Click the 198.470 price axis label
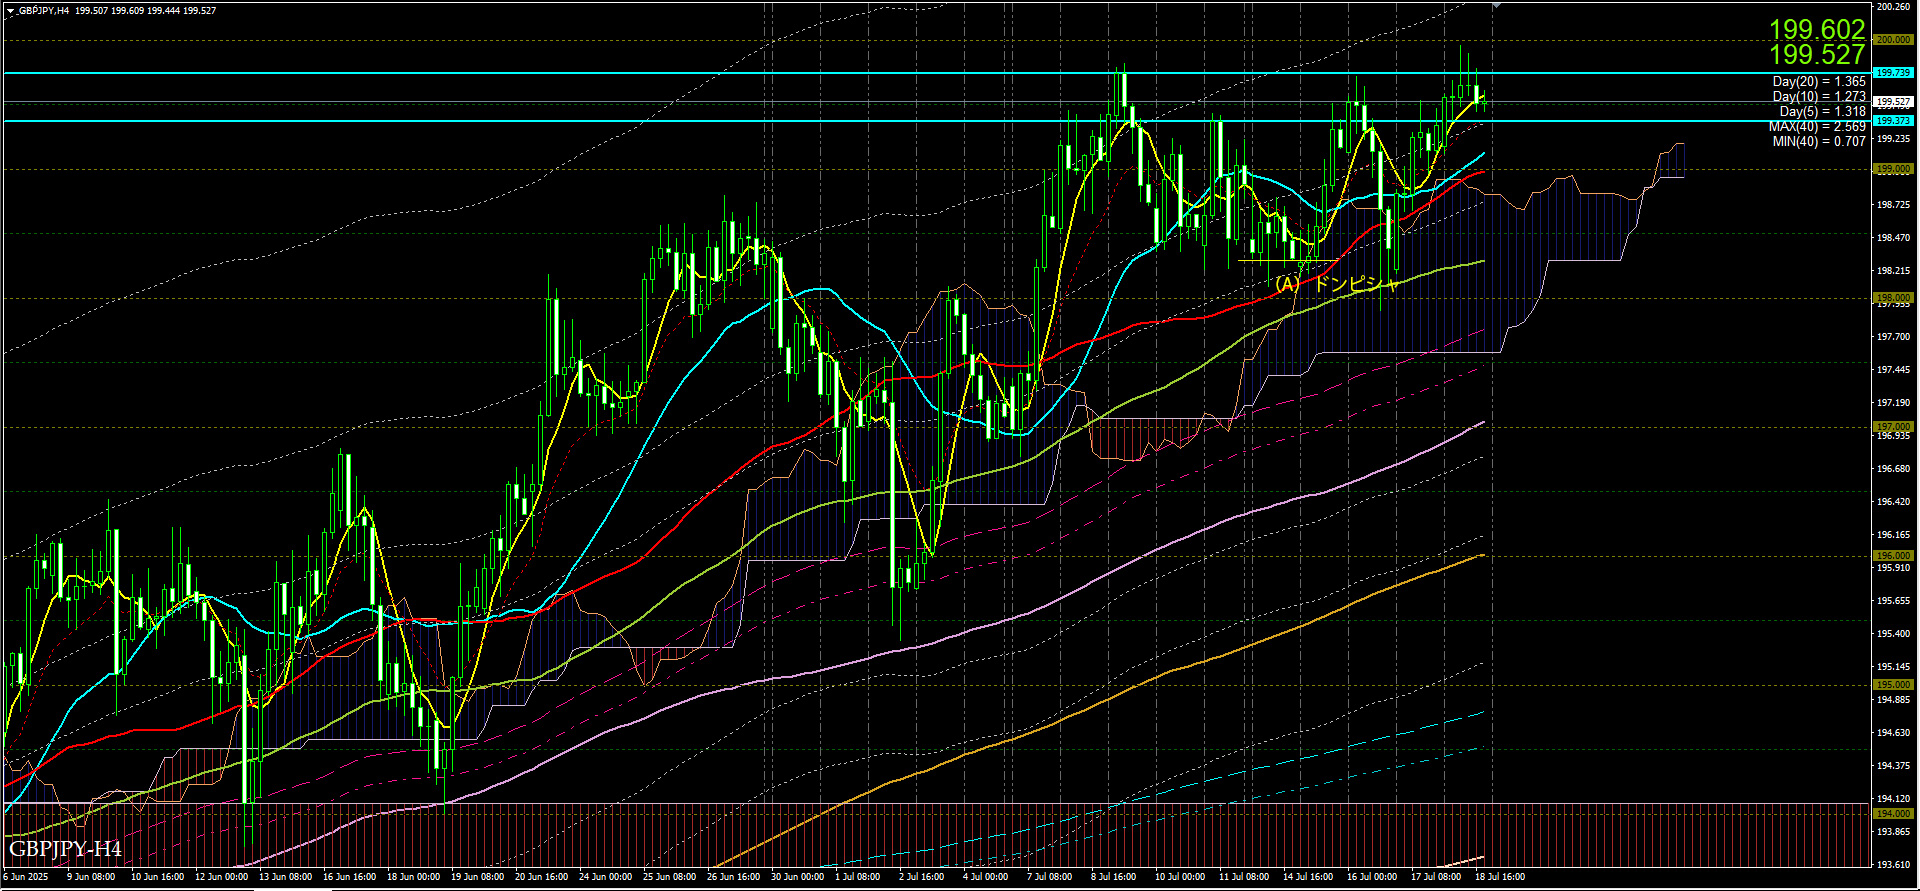The width and height of the screenshot is (1920, 891). click(1894, 238)
